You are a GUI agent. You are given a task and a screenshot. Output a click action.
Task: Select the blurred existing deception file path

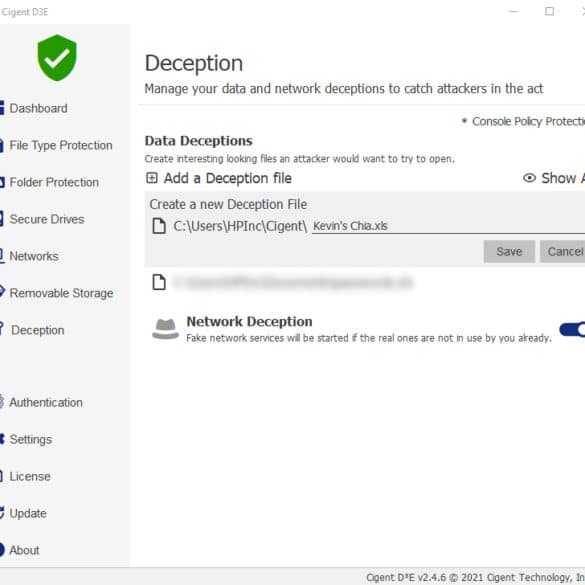[293, 282]
